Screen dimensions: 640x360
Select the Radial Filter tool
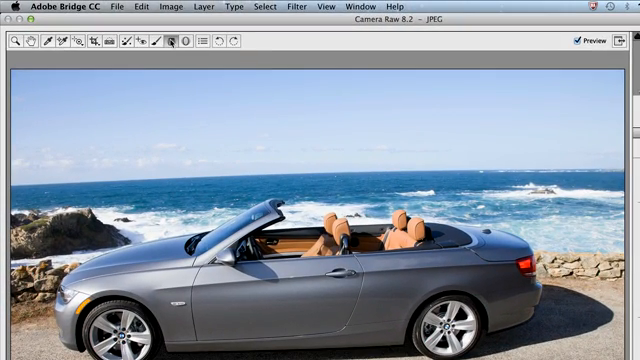click(x=186, y=41)
